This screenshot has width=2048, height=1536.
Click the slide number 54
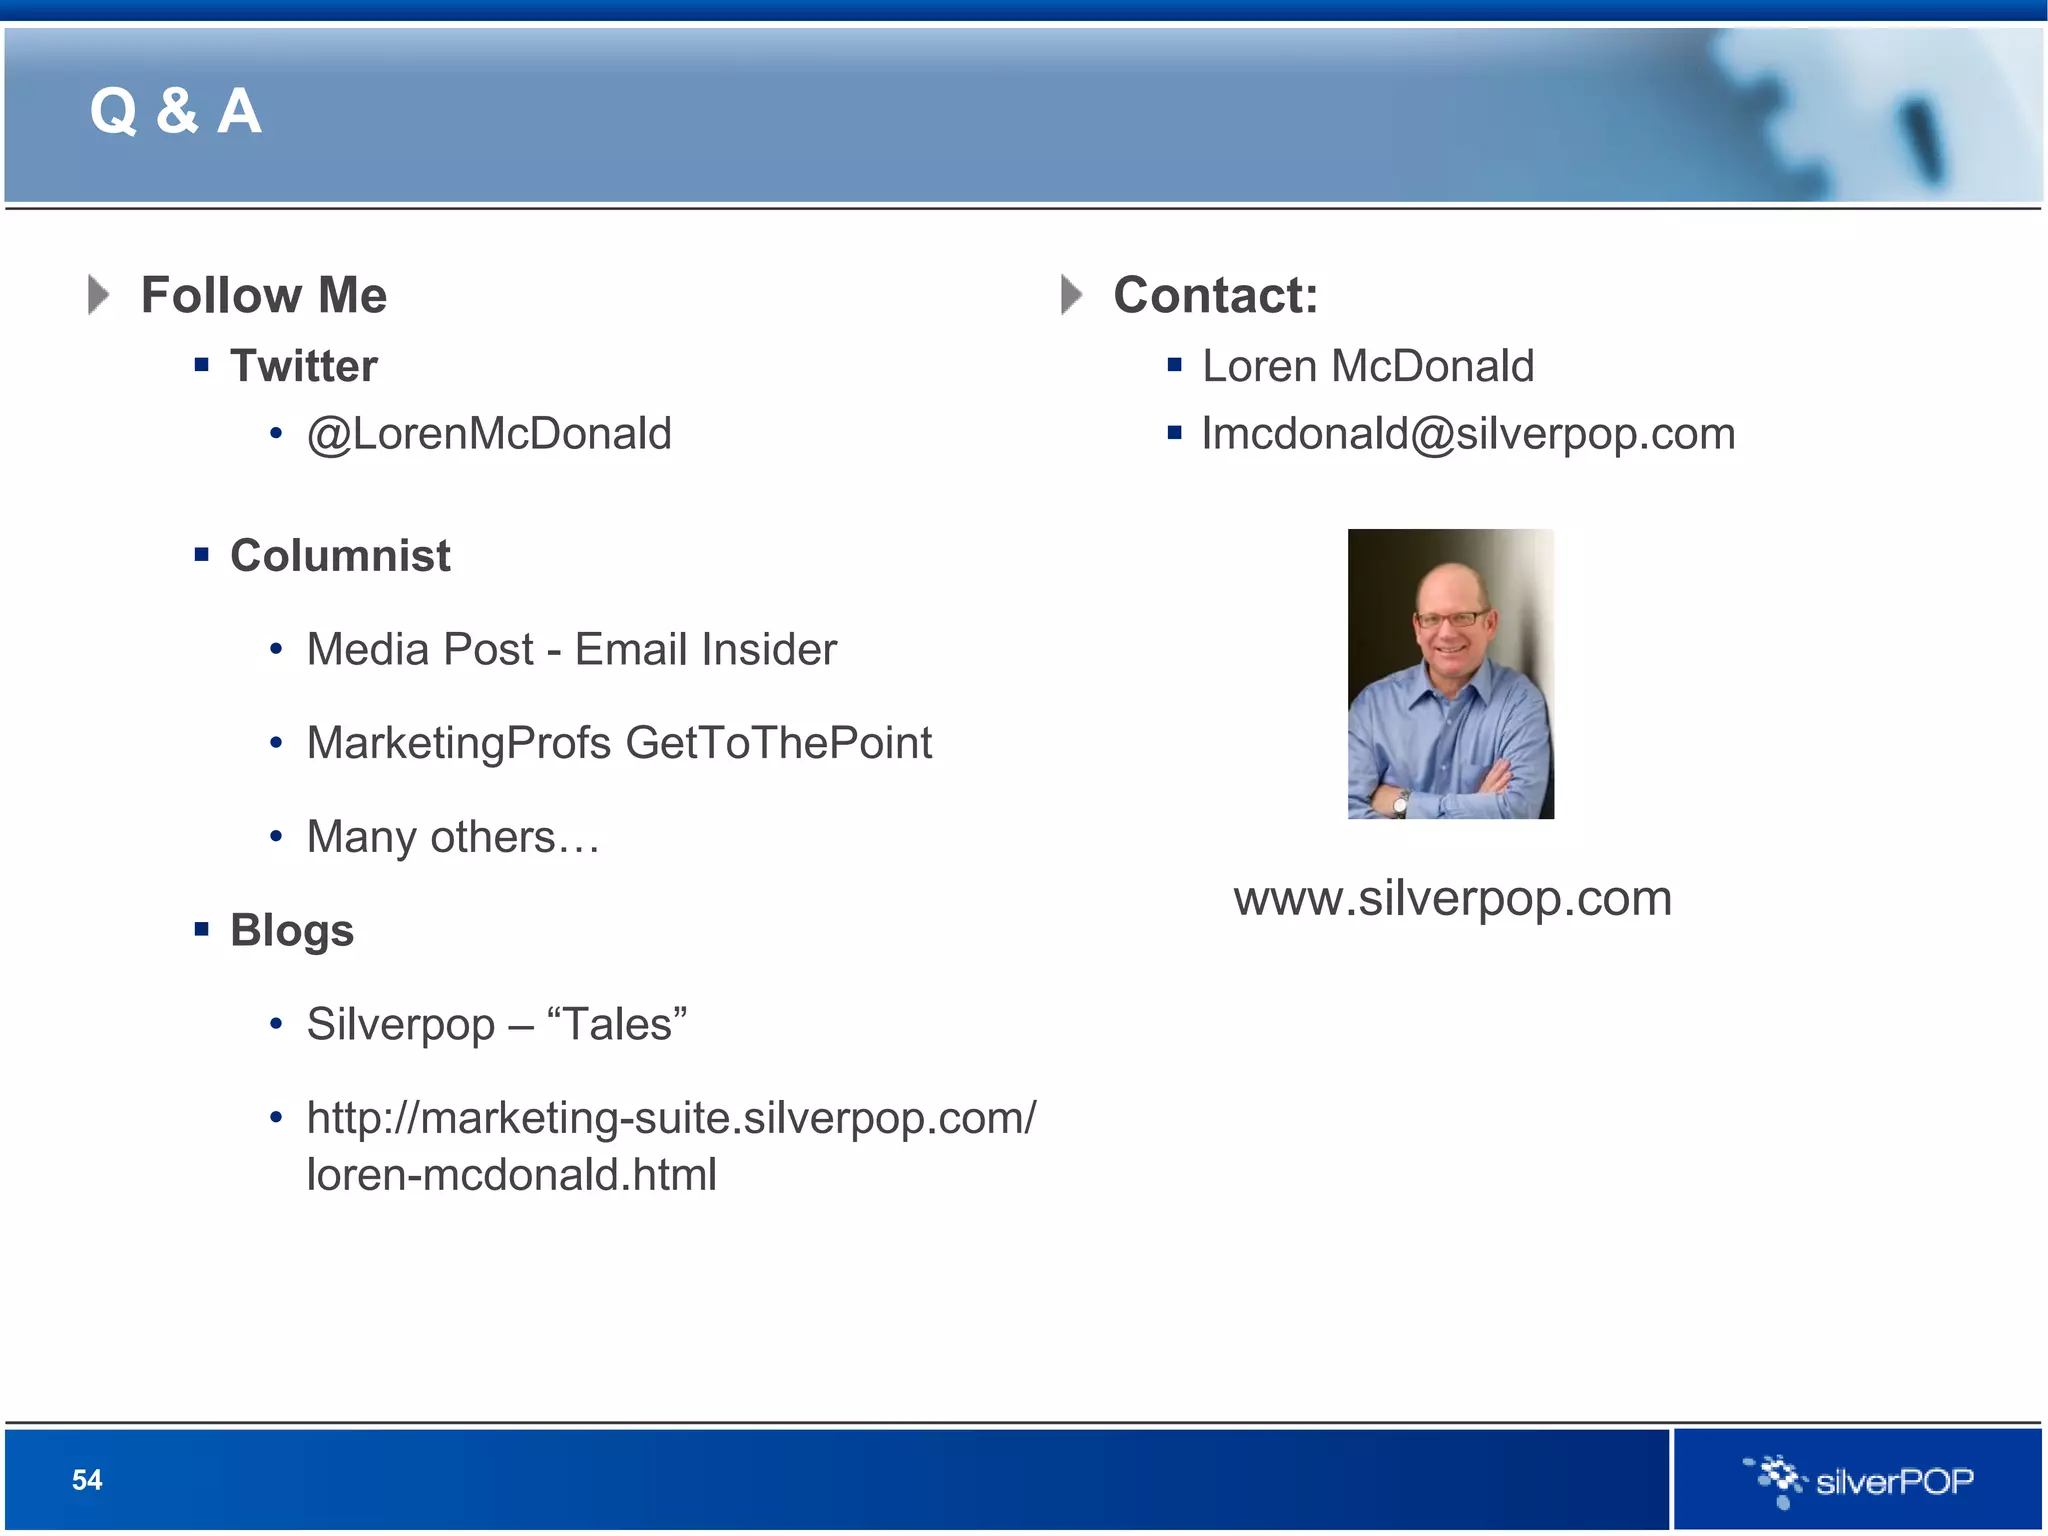[x=87, y=1480]
